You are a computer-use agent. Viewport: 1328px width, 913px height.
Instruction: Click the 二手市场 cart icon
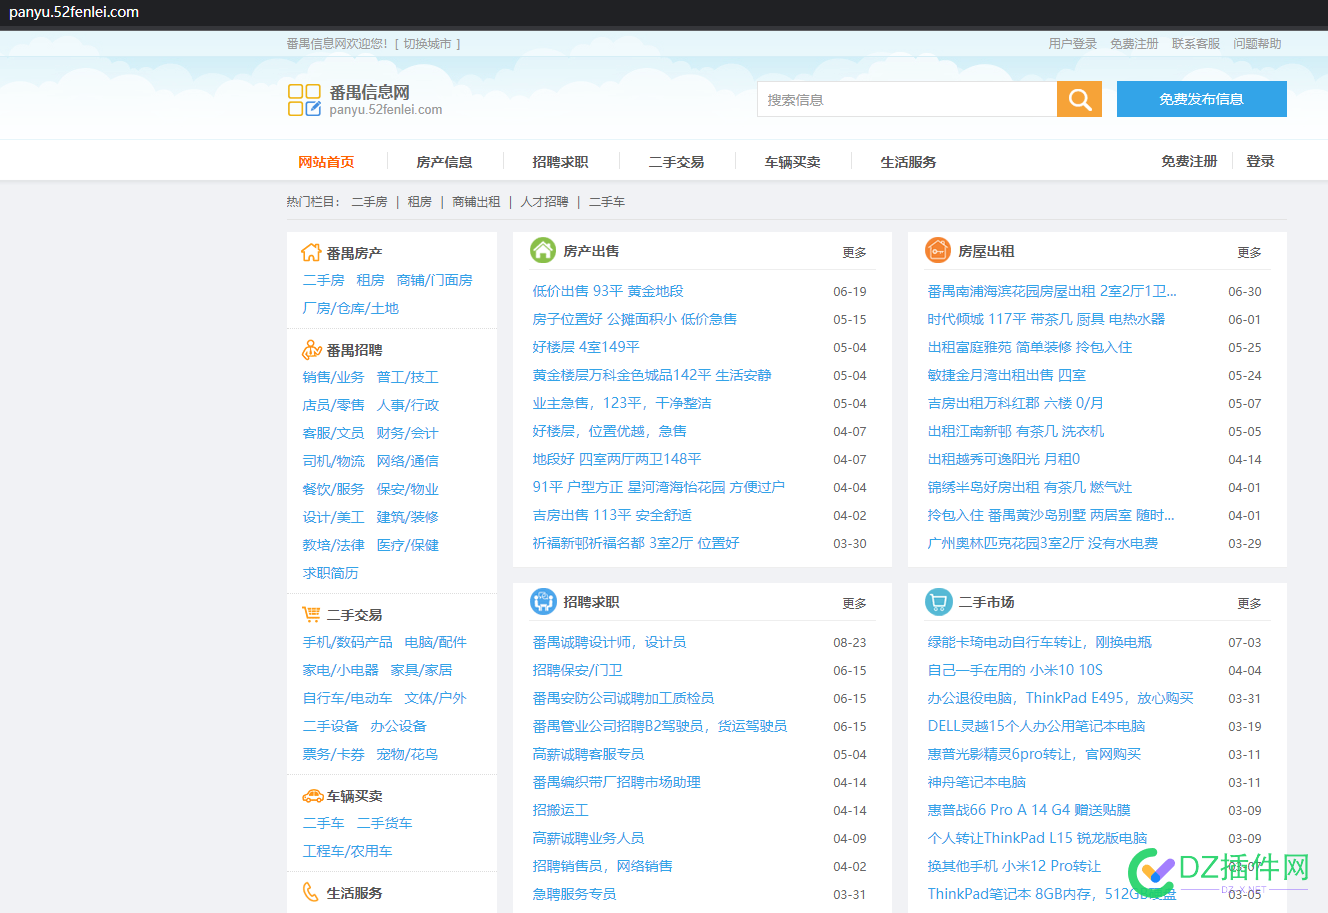[x=938, y=601]
